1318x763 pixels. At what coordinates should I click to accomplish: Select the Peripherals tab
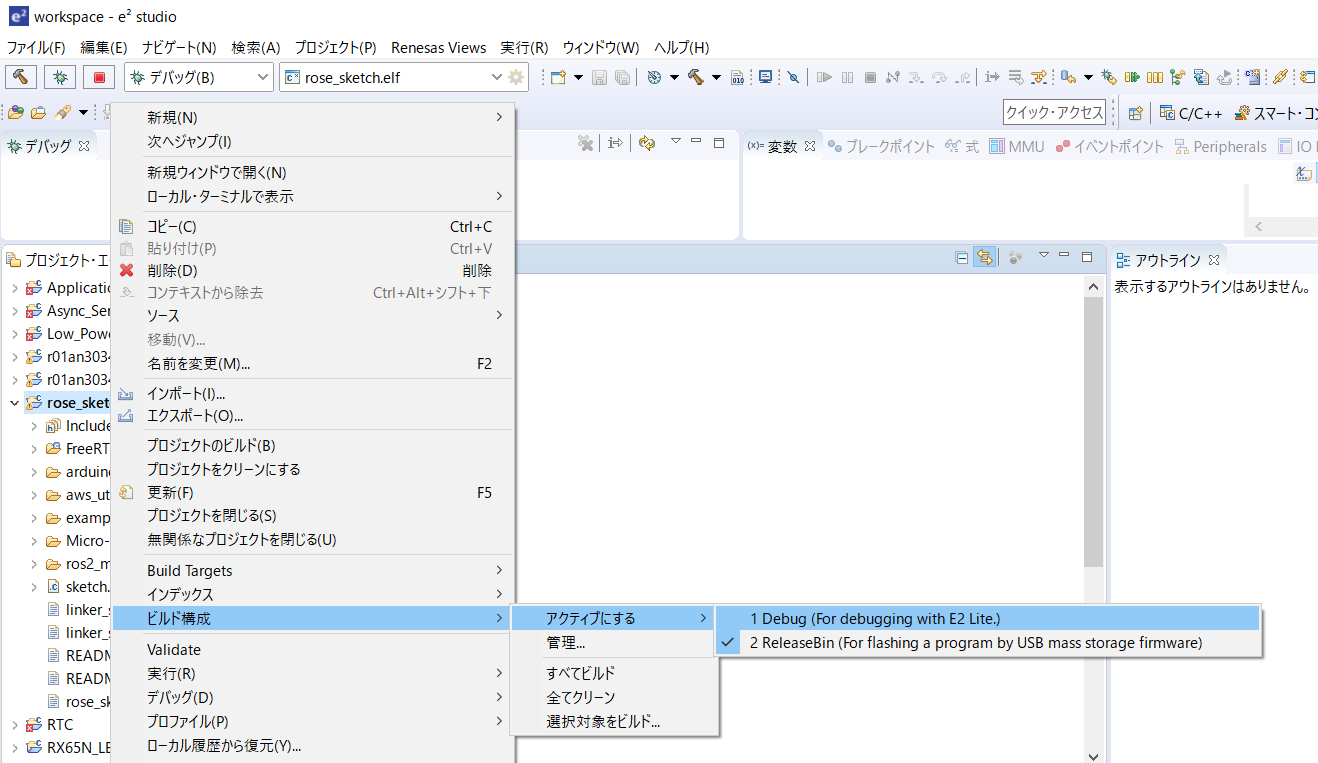coord(1220,146)
